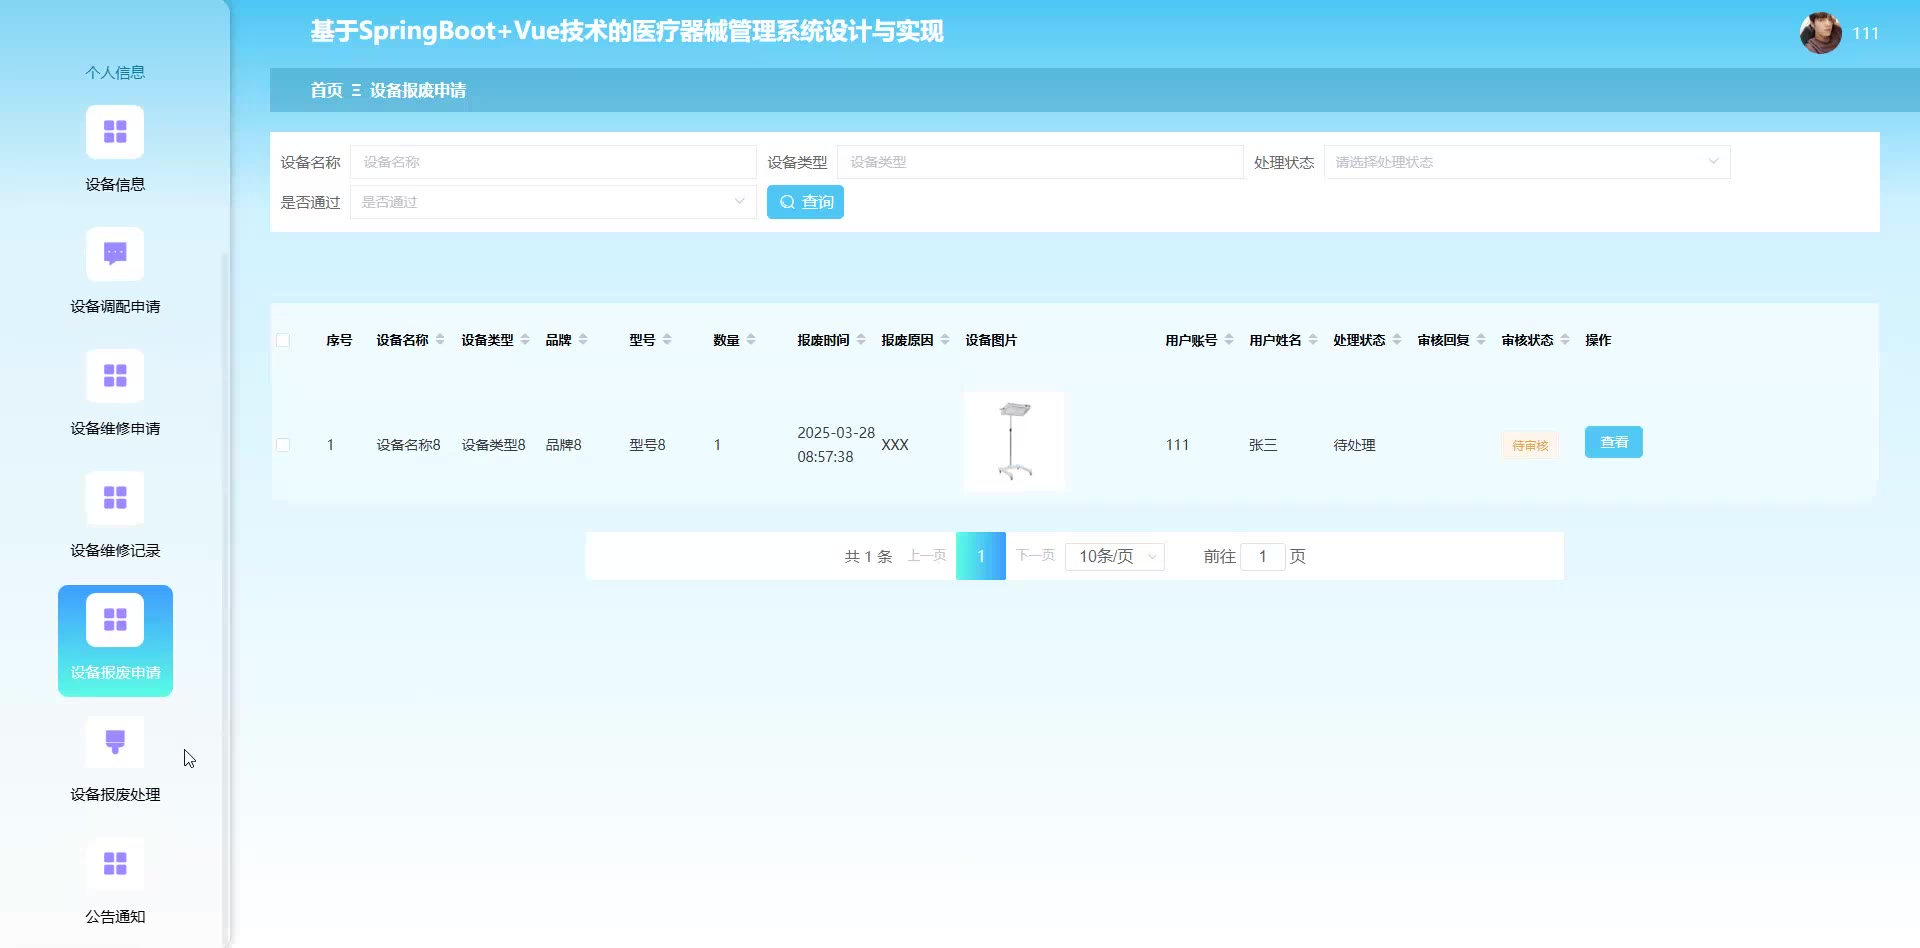Click 个人信息 in the sidebar
This screenshot has width=1920, height=948.
(115, 72)
